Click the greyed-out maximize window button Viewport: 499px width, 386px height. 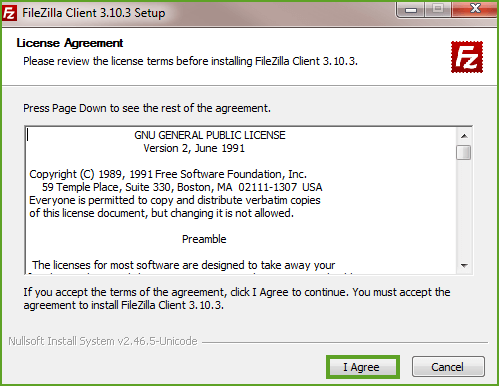point(438,9)
